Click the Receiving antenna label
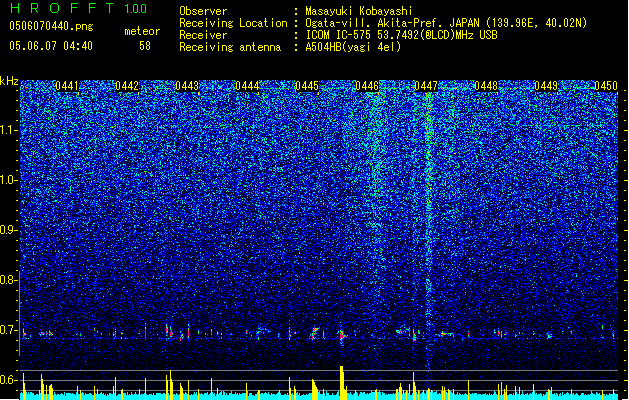The width and height of the screenshot is (629, 400). point(230,47)
